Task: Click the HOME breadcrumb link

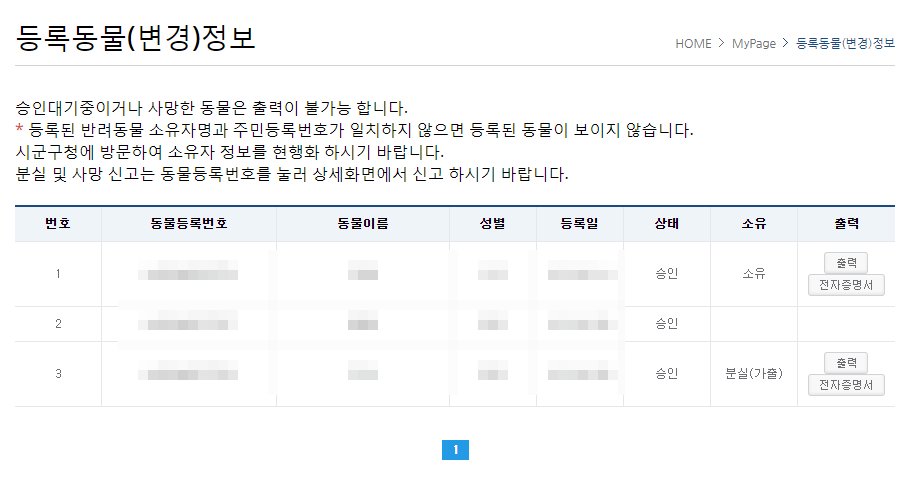Action: (x=693, y=44)
